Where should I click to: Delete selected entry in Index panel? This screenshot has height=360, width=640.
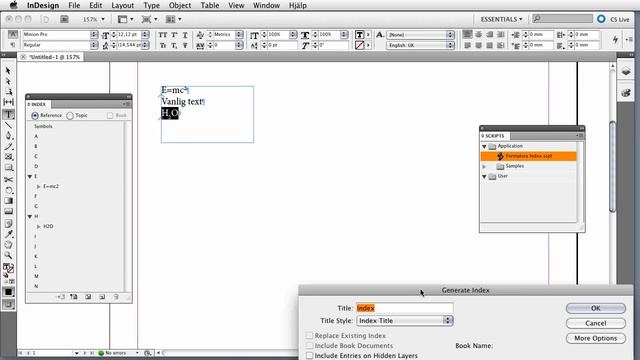pyautogui.click(x=116, y=297)
